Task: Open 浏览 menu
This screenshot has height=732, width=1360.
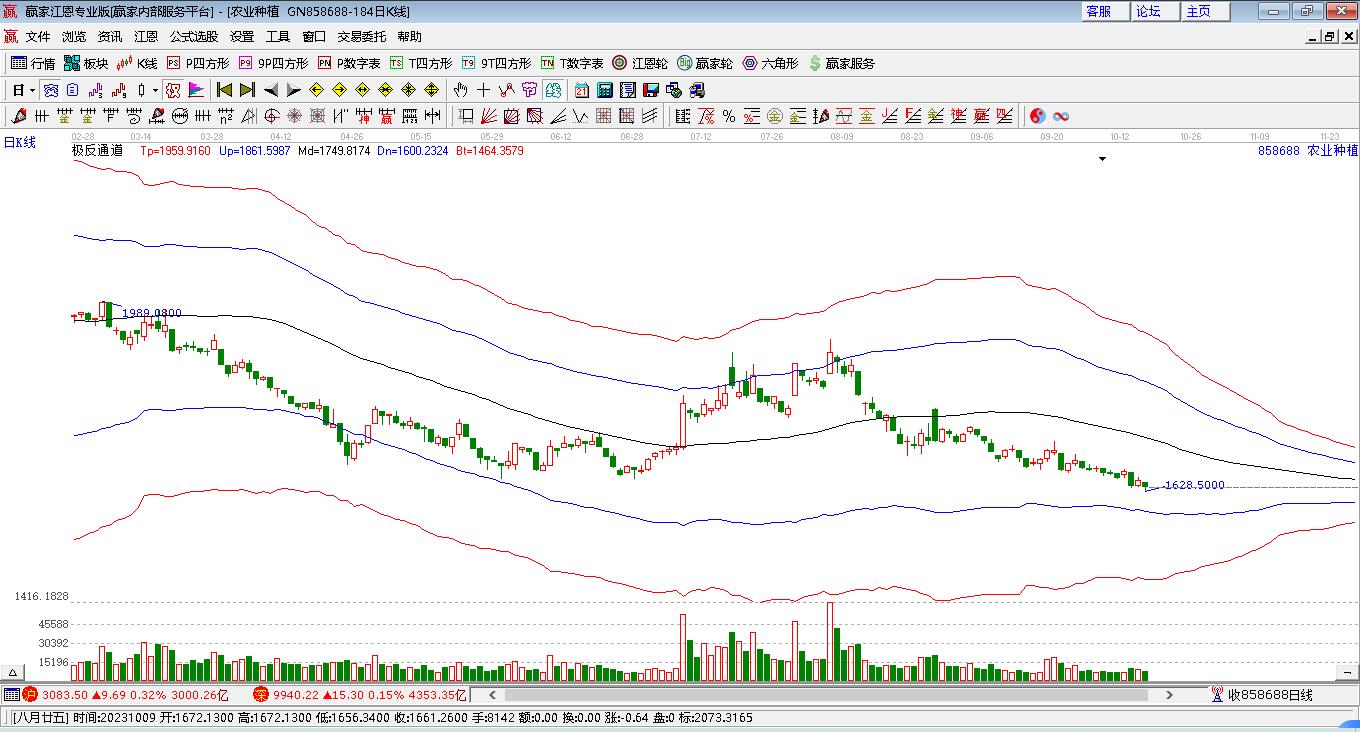Action: pos(74,36)
